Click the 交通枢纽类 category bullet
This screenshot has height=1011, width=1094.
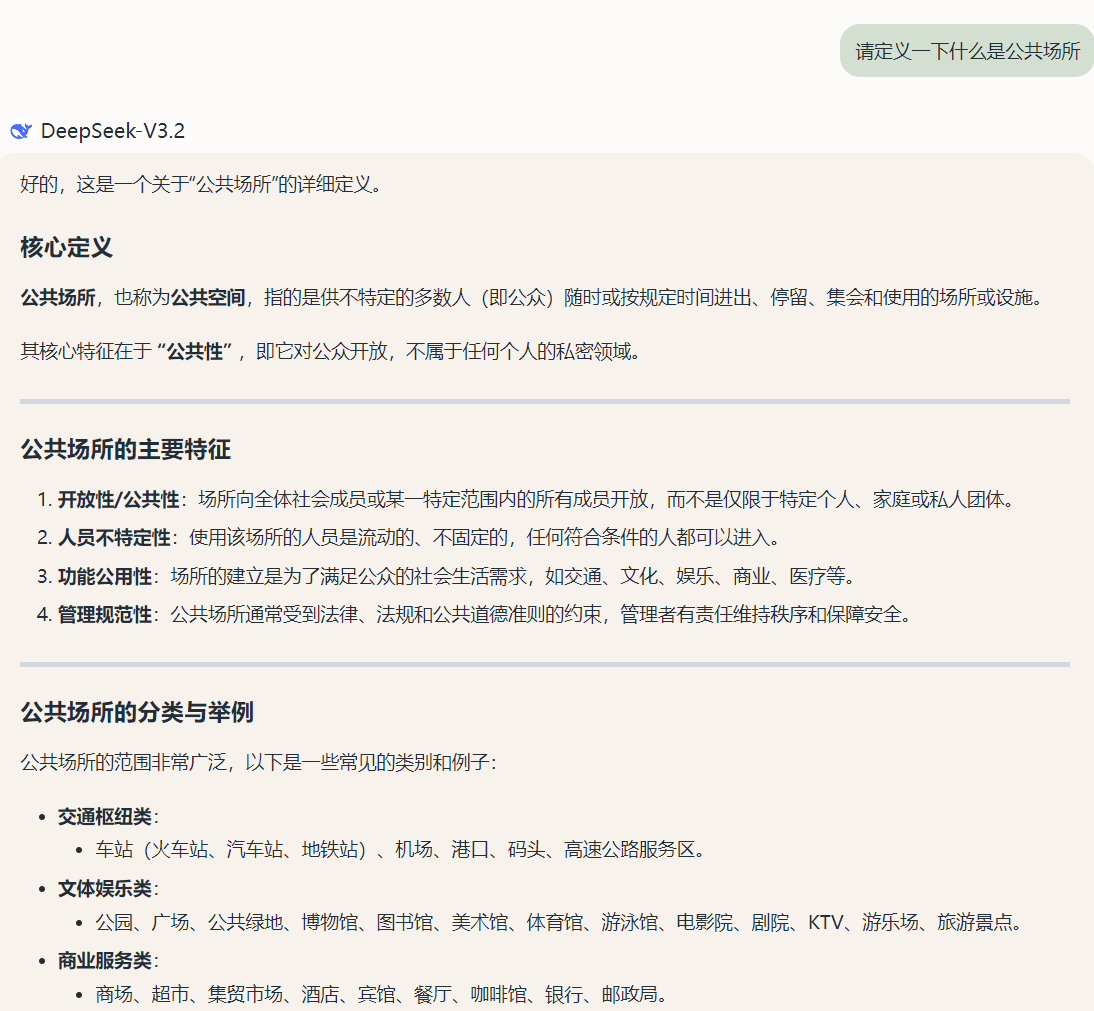[x=104, y=816]
